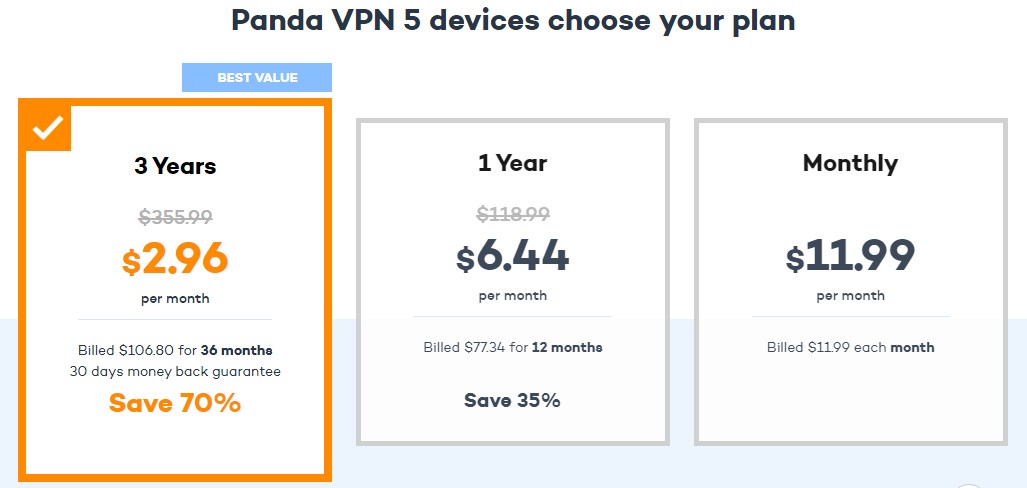Click the $6.44 per month price
The image size is (1027, 488).
pos(512,256)
